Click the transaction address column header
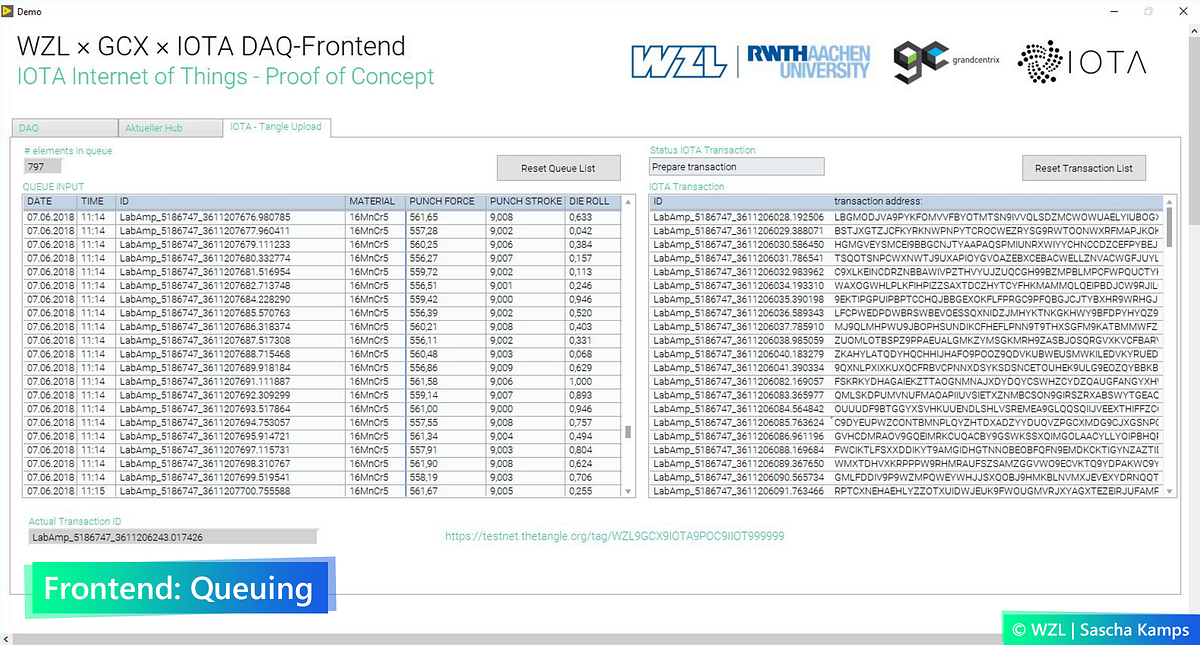This screenshot has width=1200, height=645. point(997,201)
